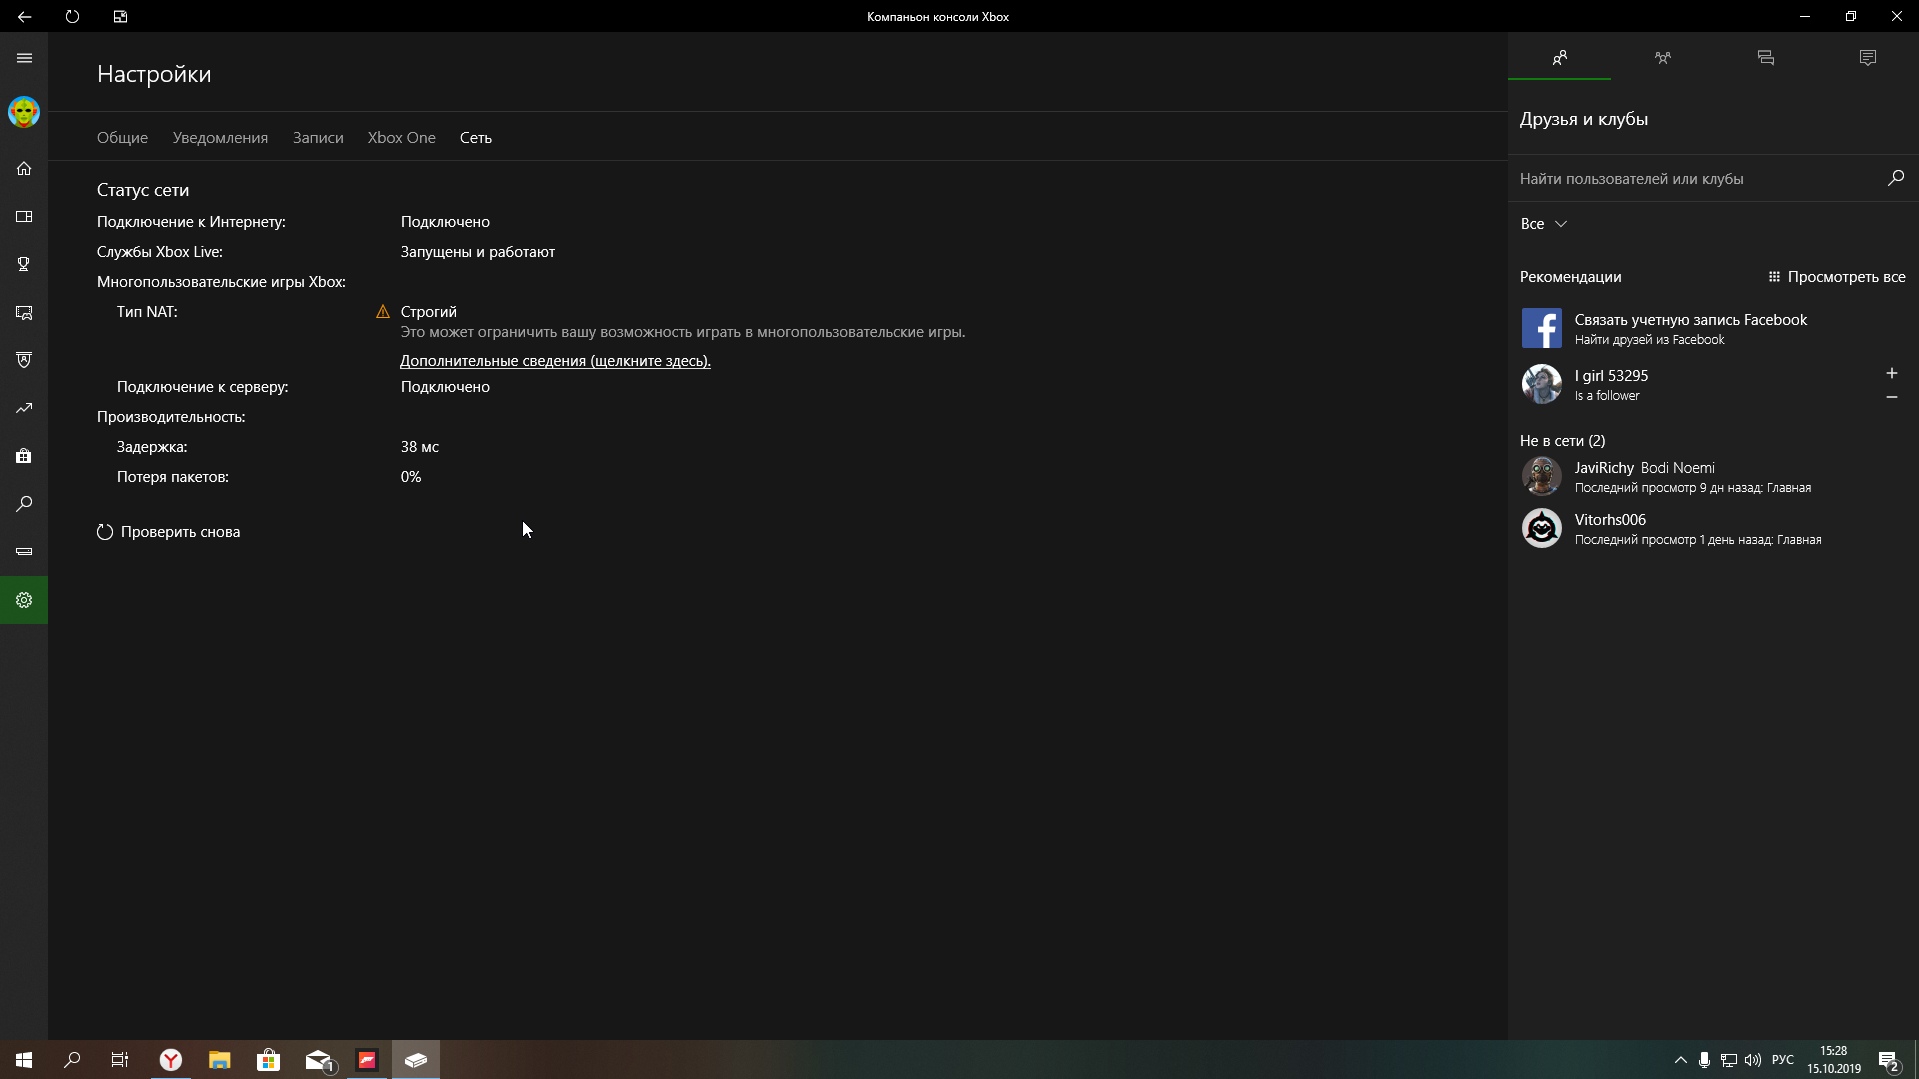The height and width of the screenshot is (1079, 1919).
Task: Select the 'Уведомления' settings tab
Action: coord(220,138)
